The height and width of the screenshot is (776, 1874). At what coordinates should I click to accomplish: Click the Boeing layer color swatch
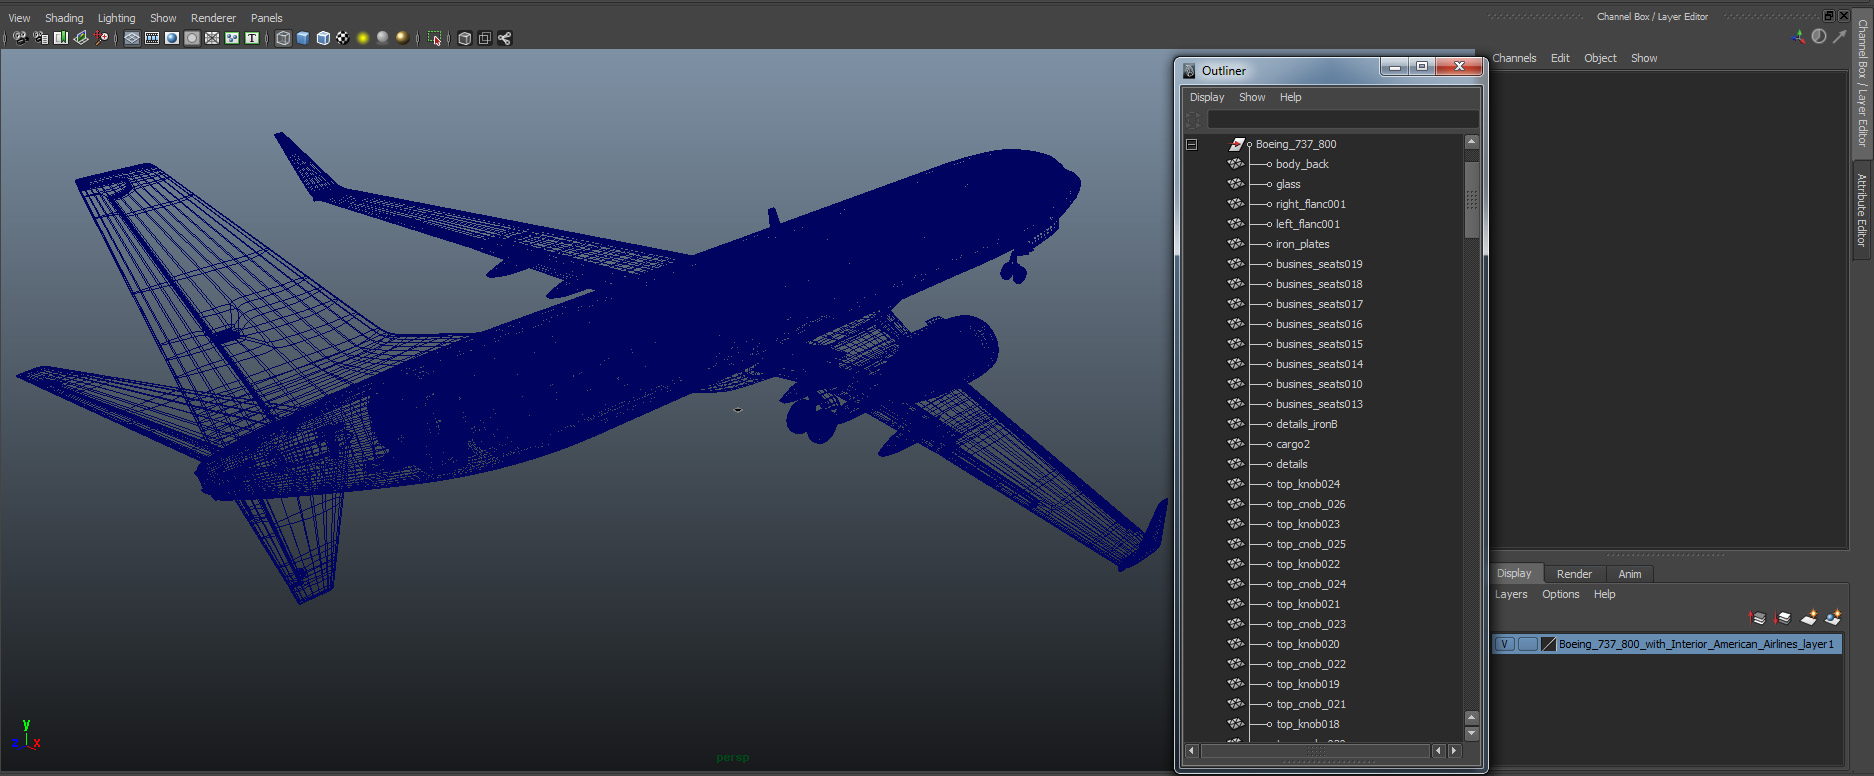pos(1549,644)
